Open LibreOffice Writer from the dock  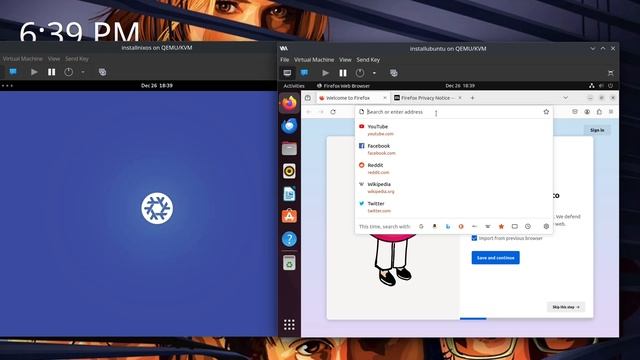[289, 194]
